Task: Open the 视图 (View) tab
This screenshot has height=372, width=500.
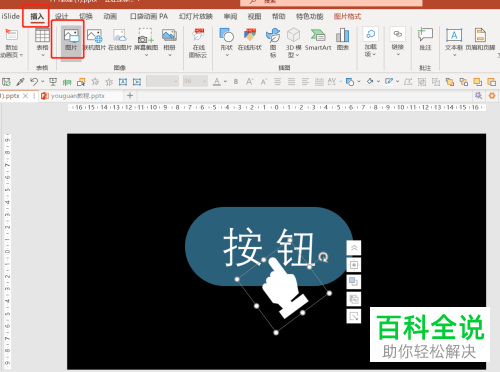Action: [254, 16]
